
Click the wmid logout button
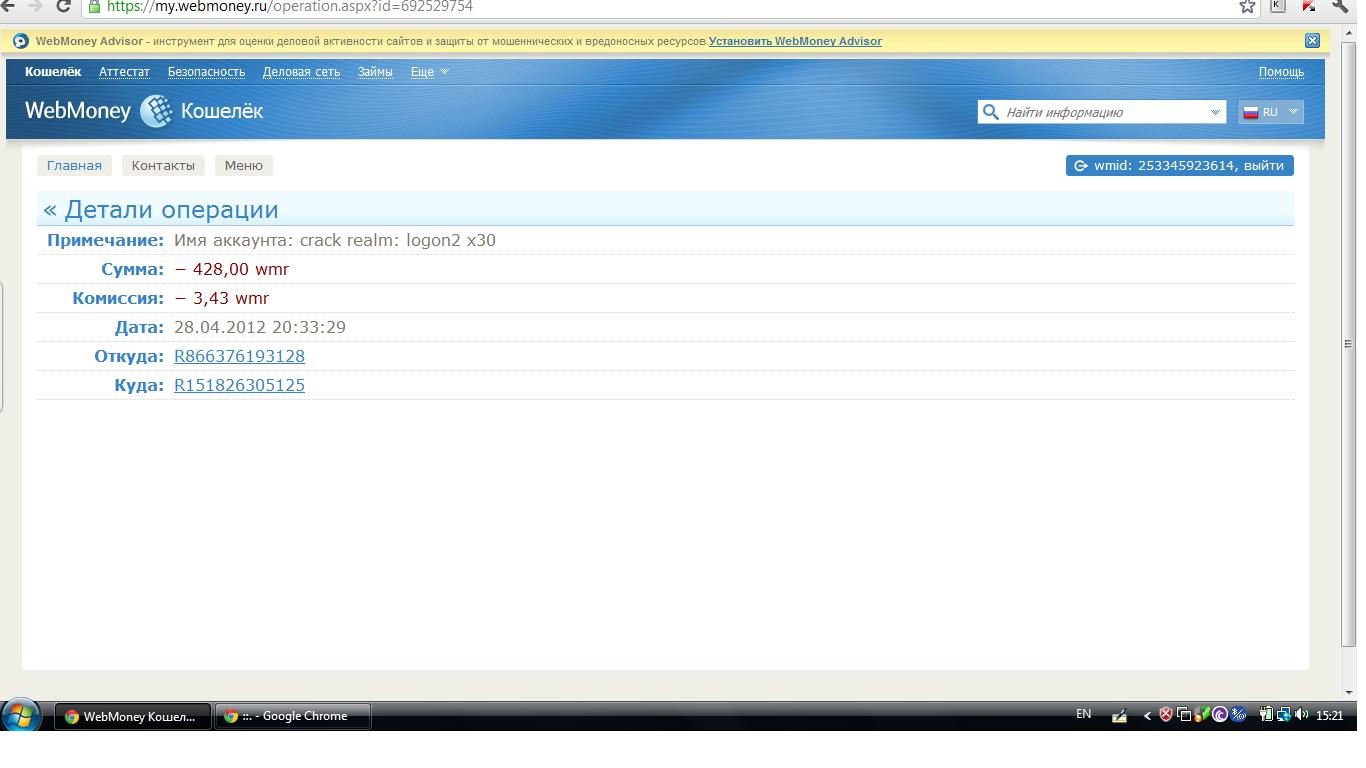click(x=1179, y=166)
